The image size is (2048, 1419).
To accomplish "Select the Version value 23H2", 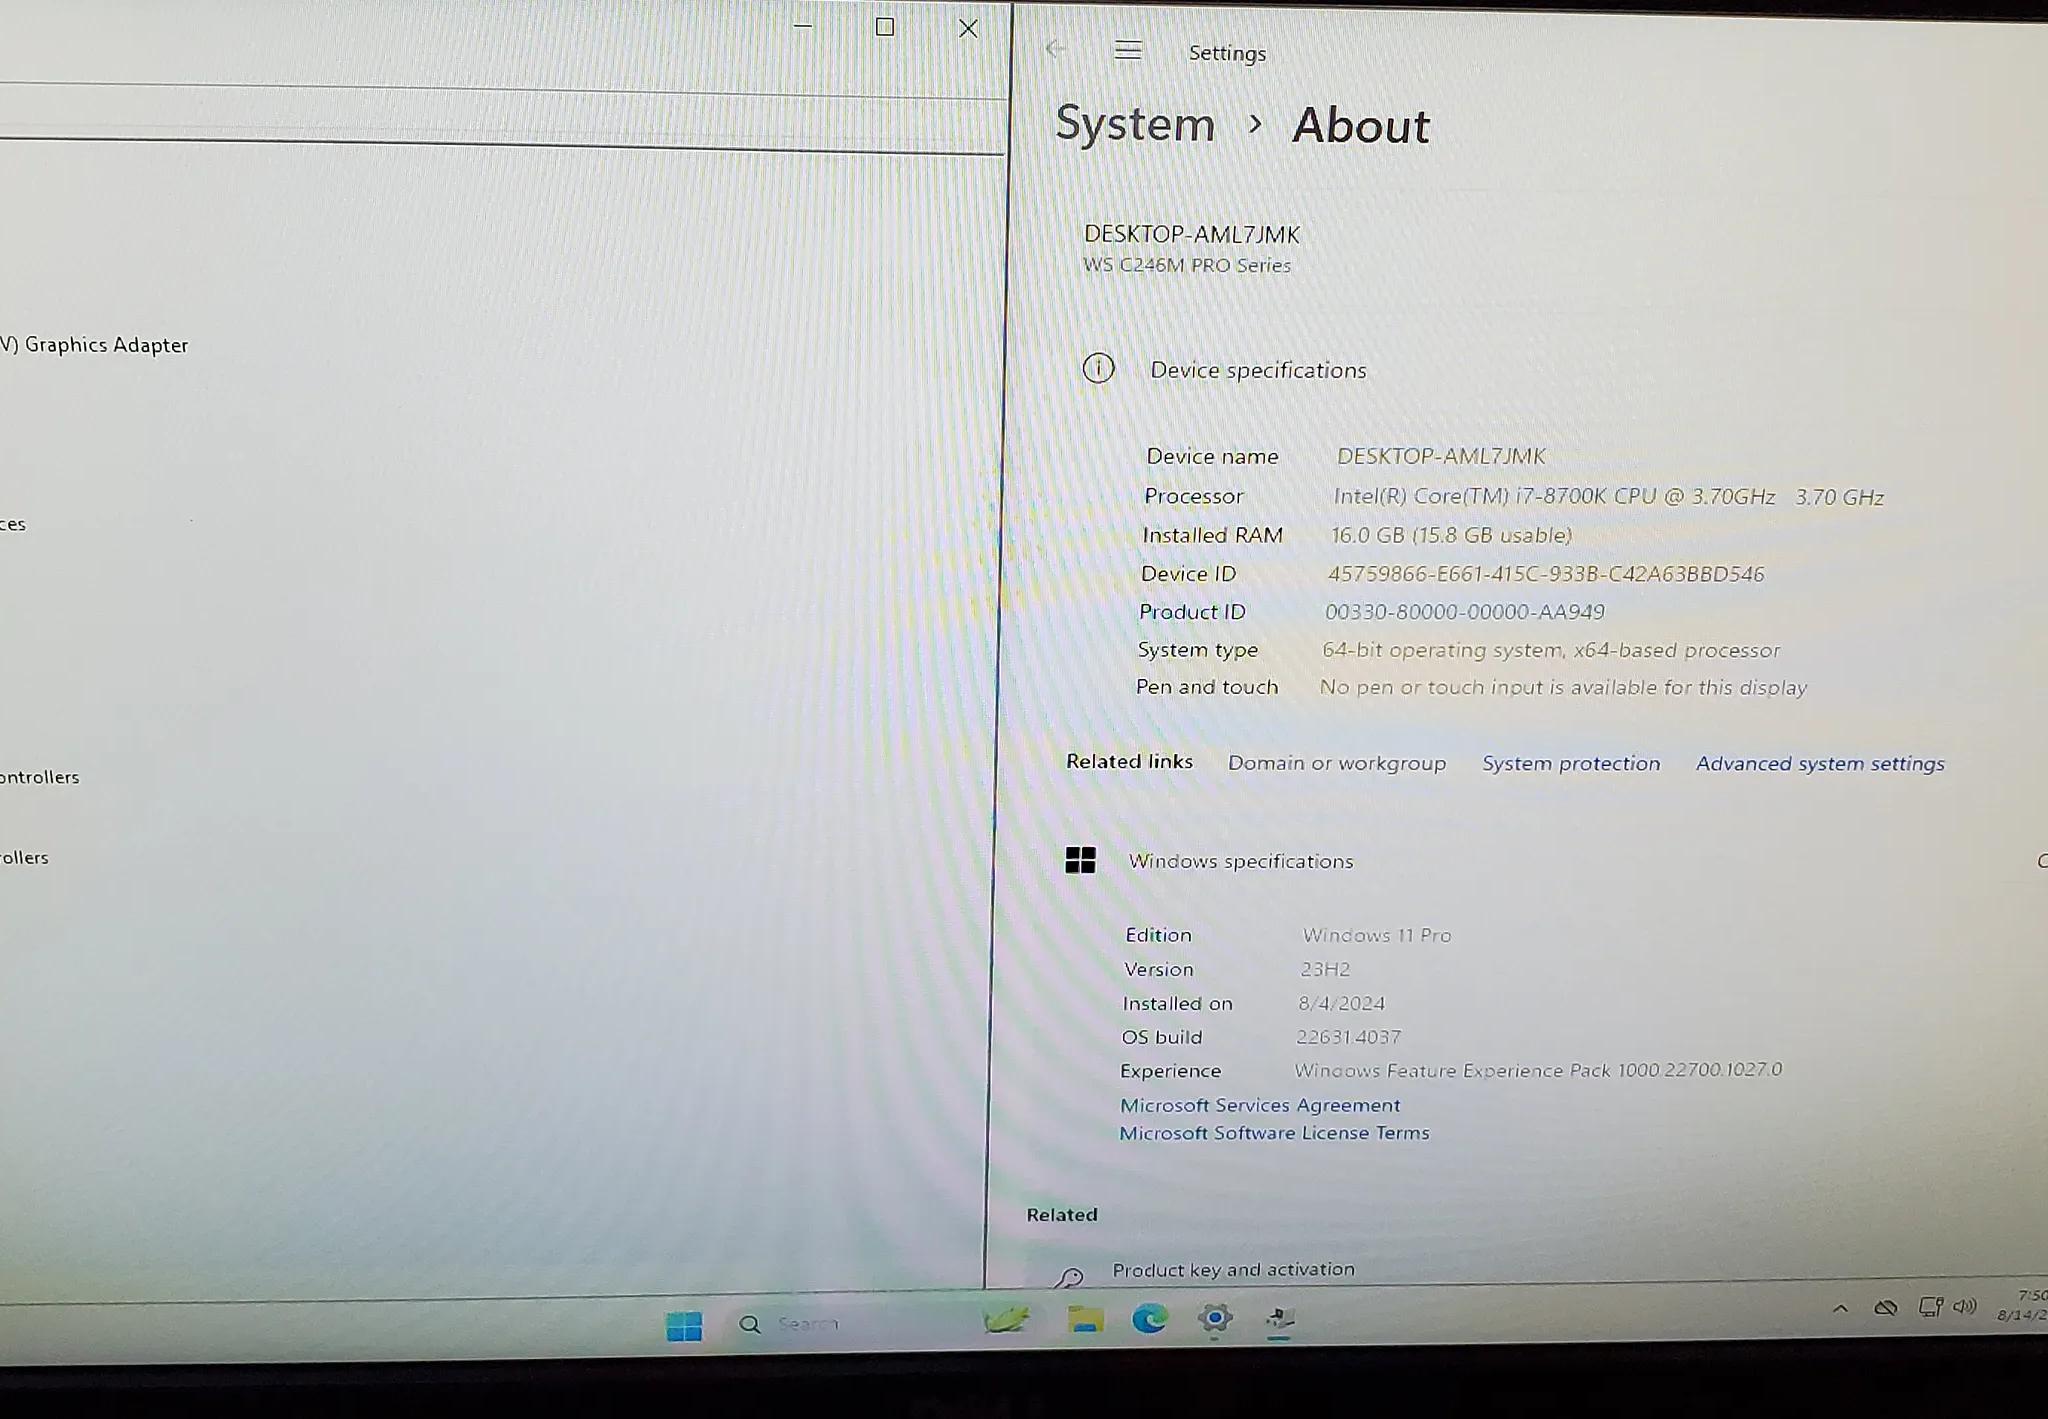I will point(1325,969).
